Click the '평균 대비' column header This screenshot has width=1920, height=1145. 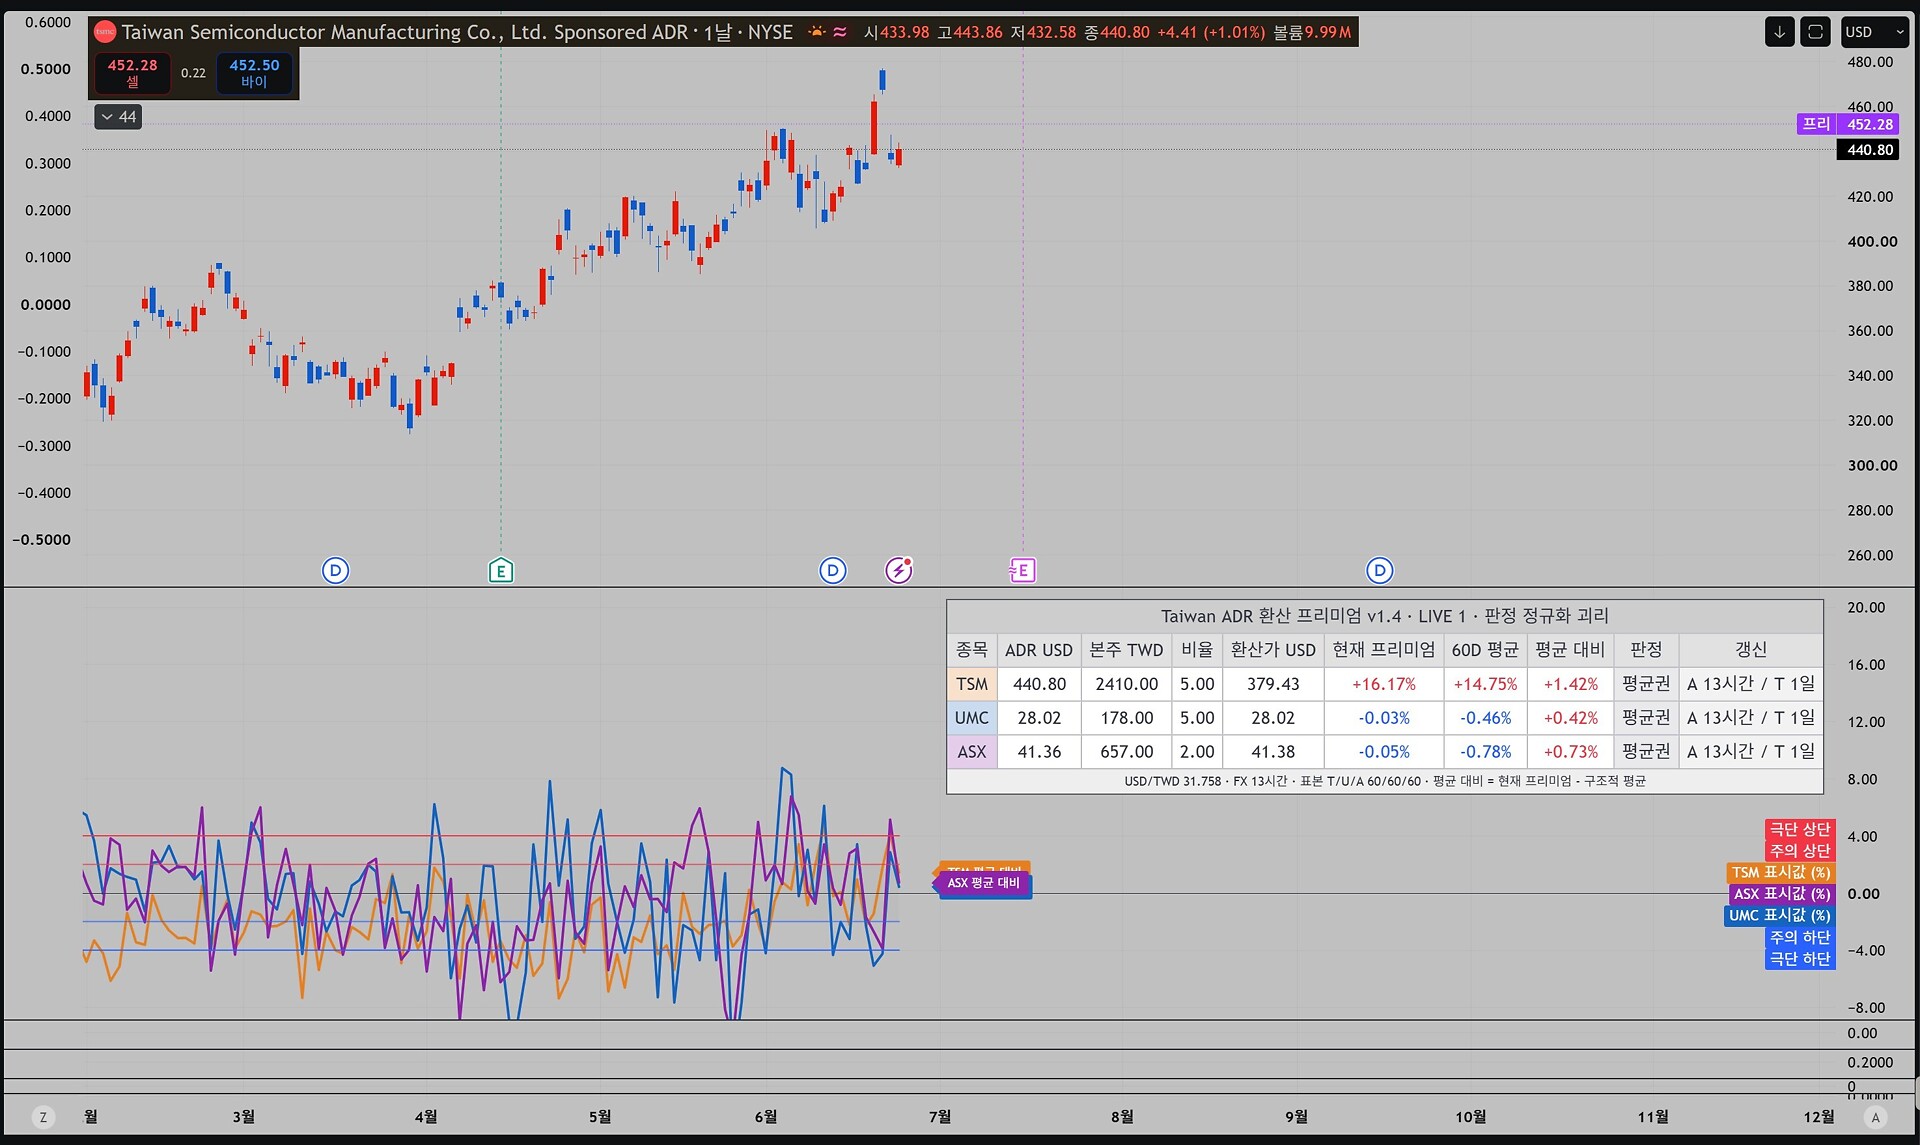click(1570, 650)
